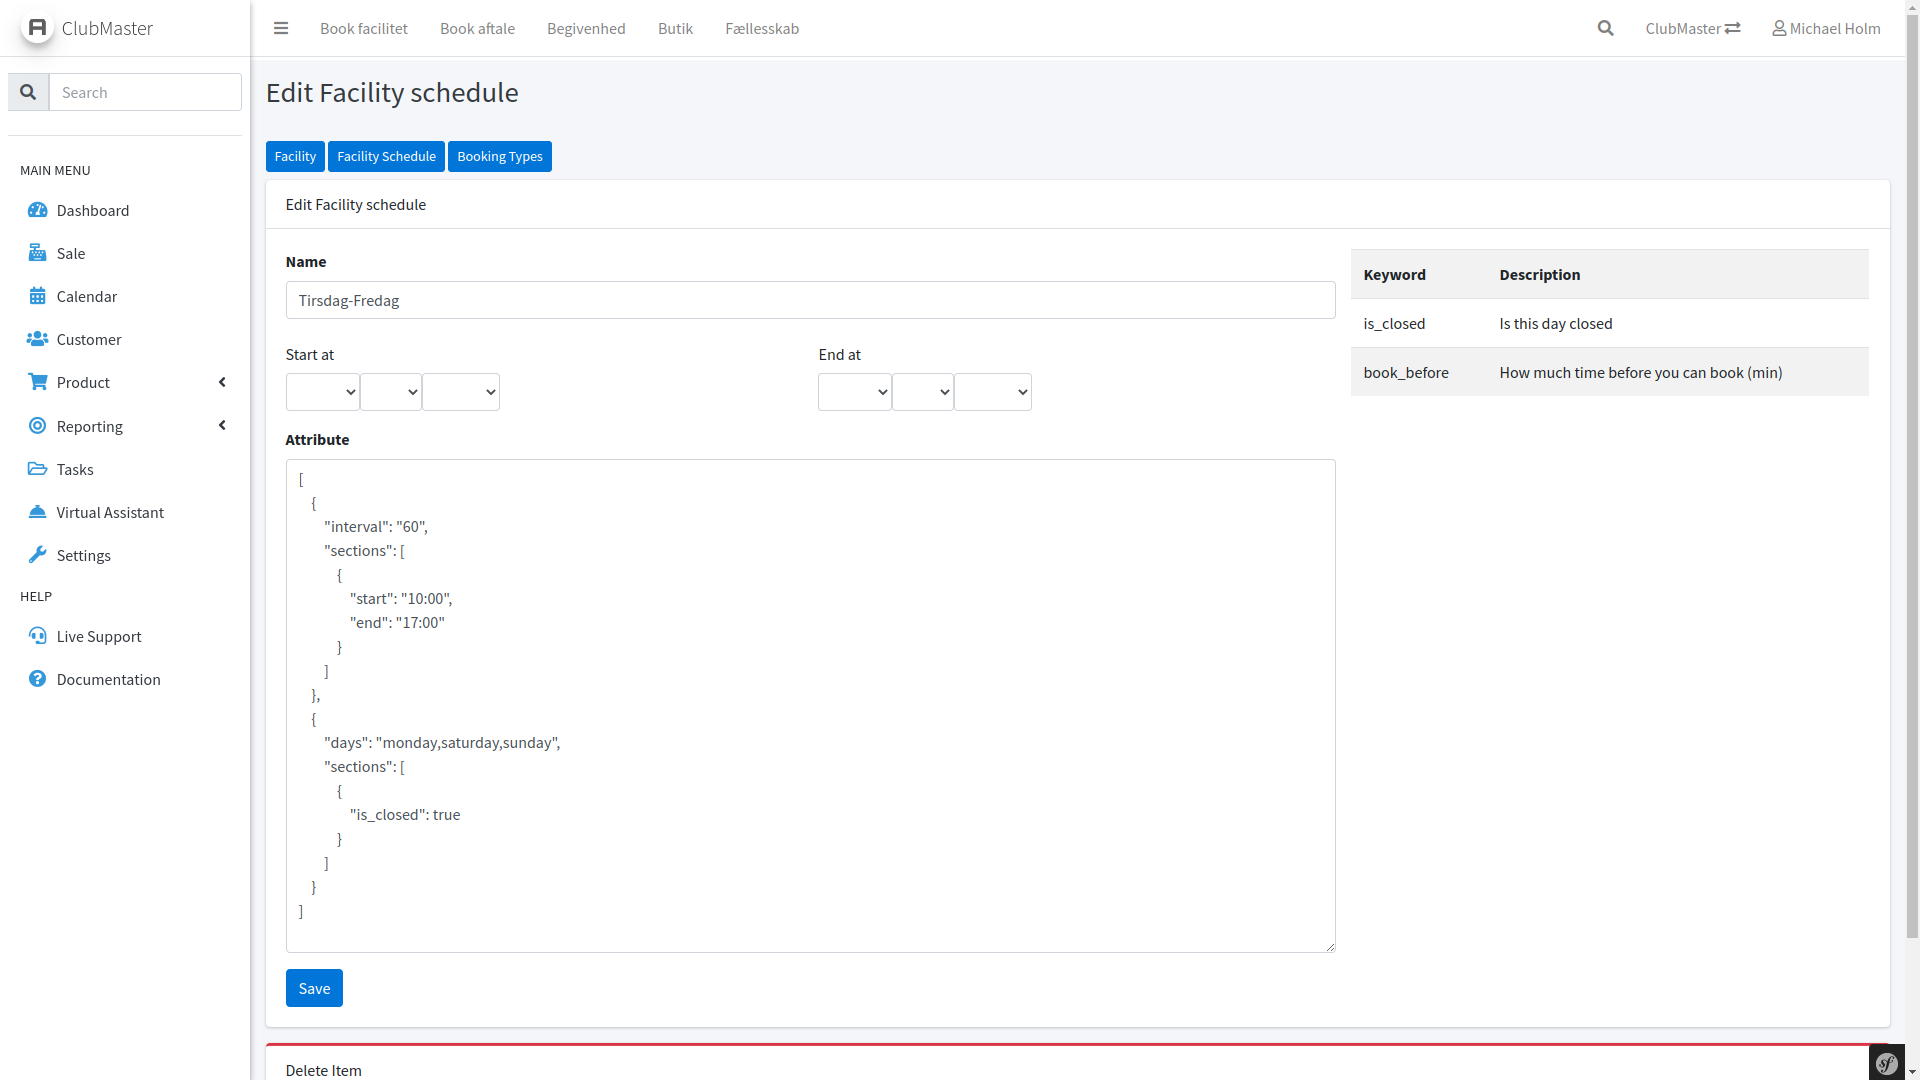1920x1080 pixels.
Task: Click the Symfony debug toolbar icon
Action: pos(1886,1063)
